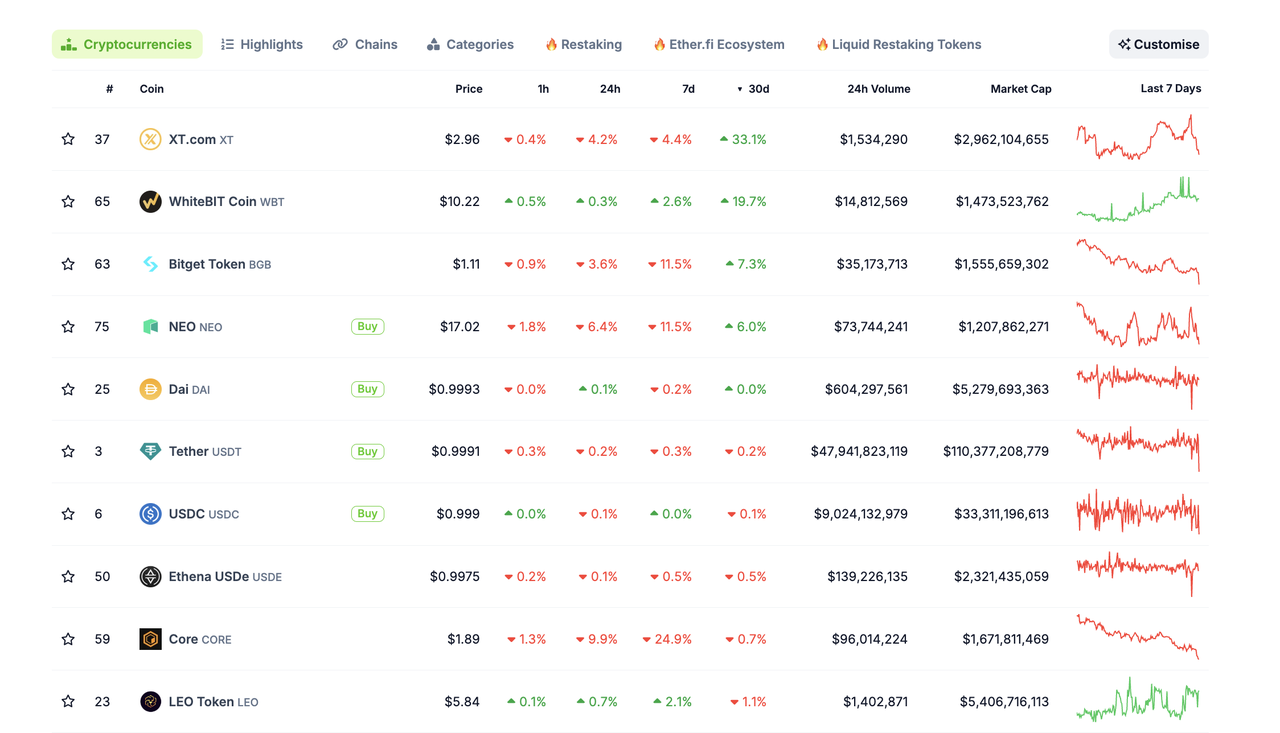Image resolution: width=1280 pixels, height=733 pixels.
Task: Click the Bitget Token logo icon
Action: (150, 264)
